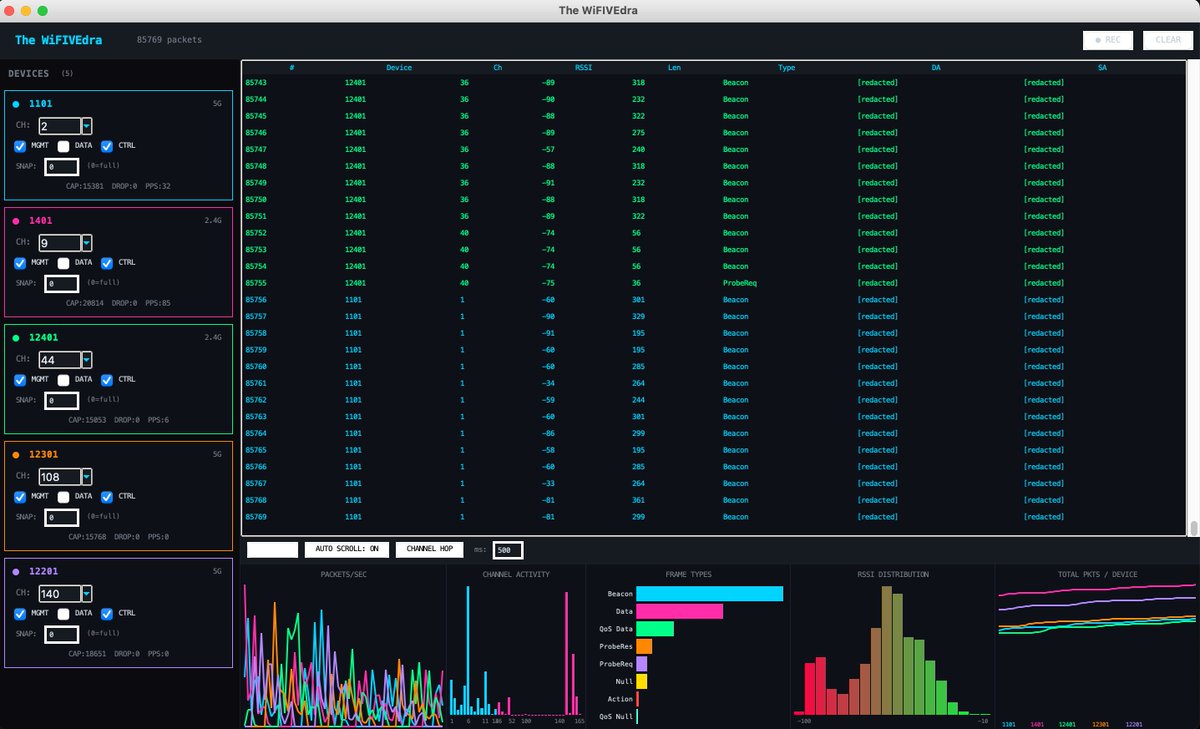Click the REC record button

click(x=1109, y=40)
